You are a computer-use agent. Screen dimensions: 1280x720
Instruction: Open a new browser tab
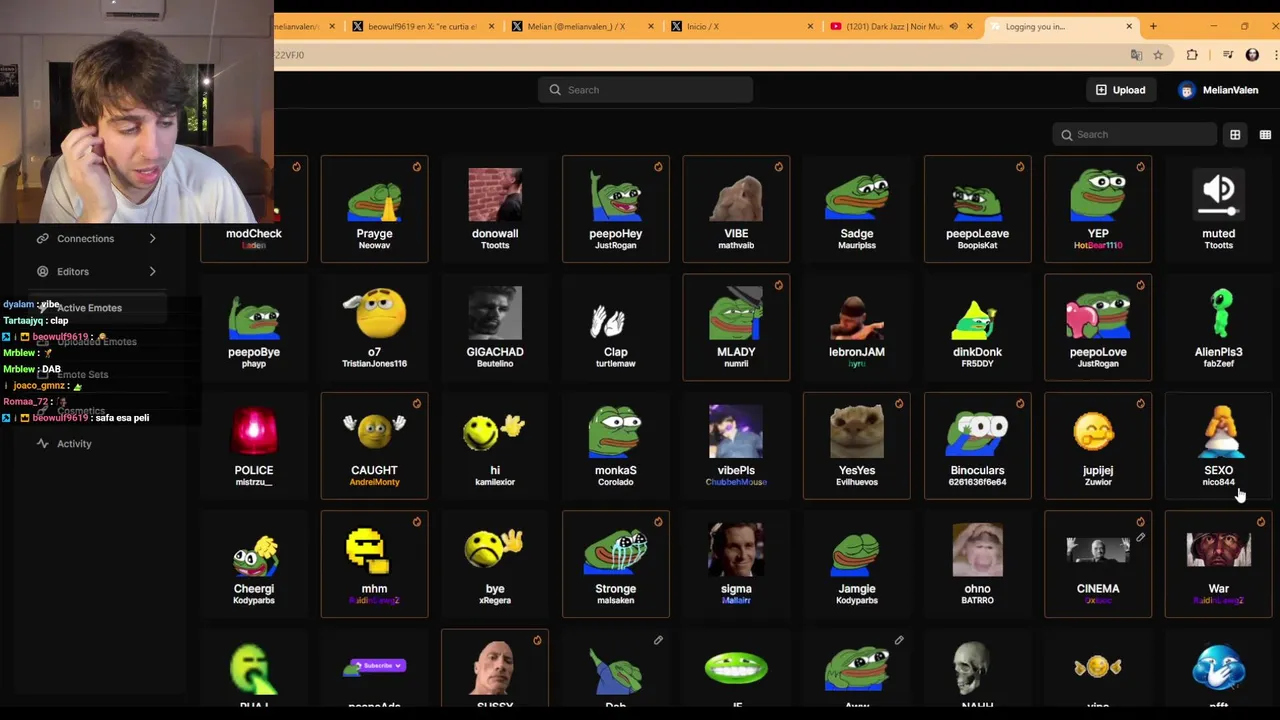click(1153, 26)
